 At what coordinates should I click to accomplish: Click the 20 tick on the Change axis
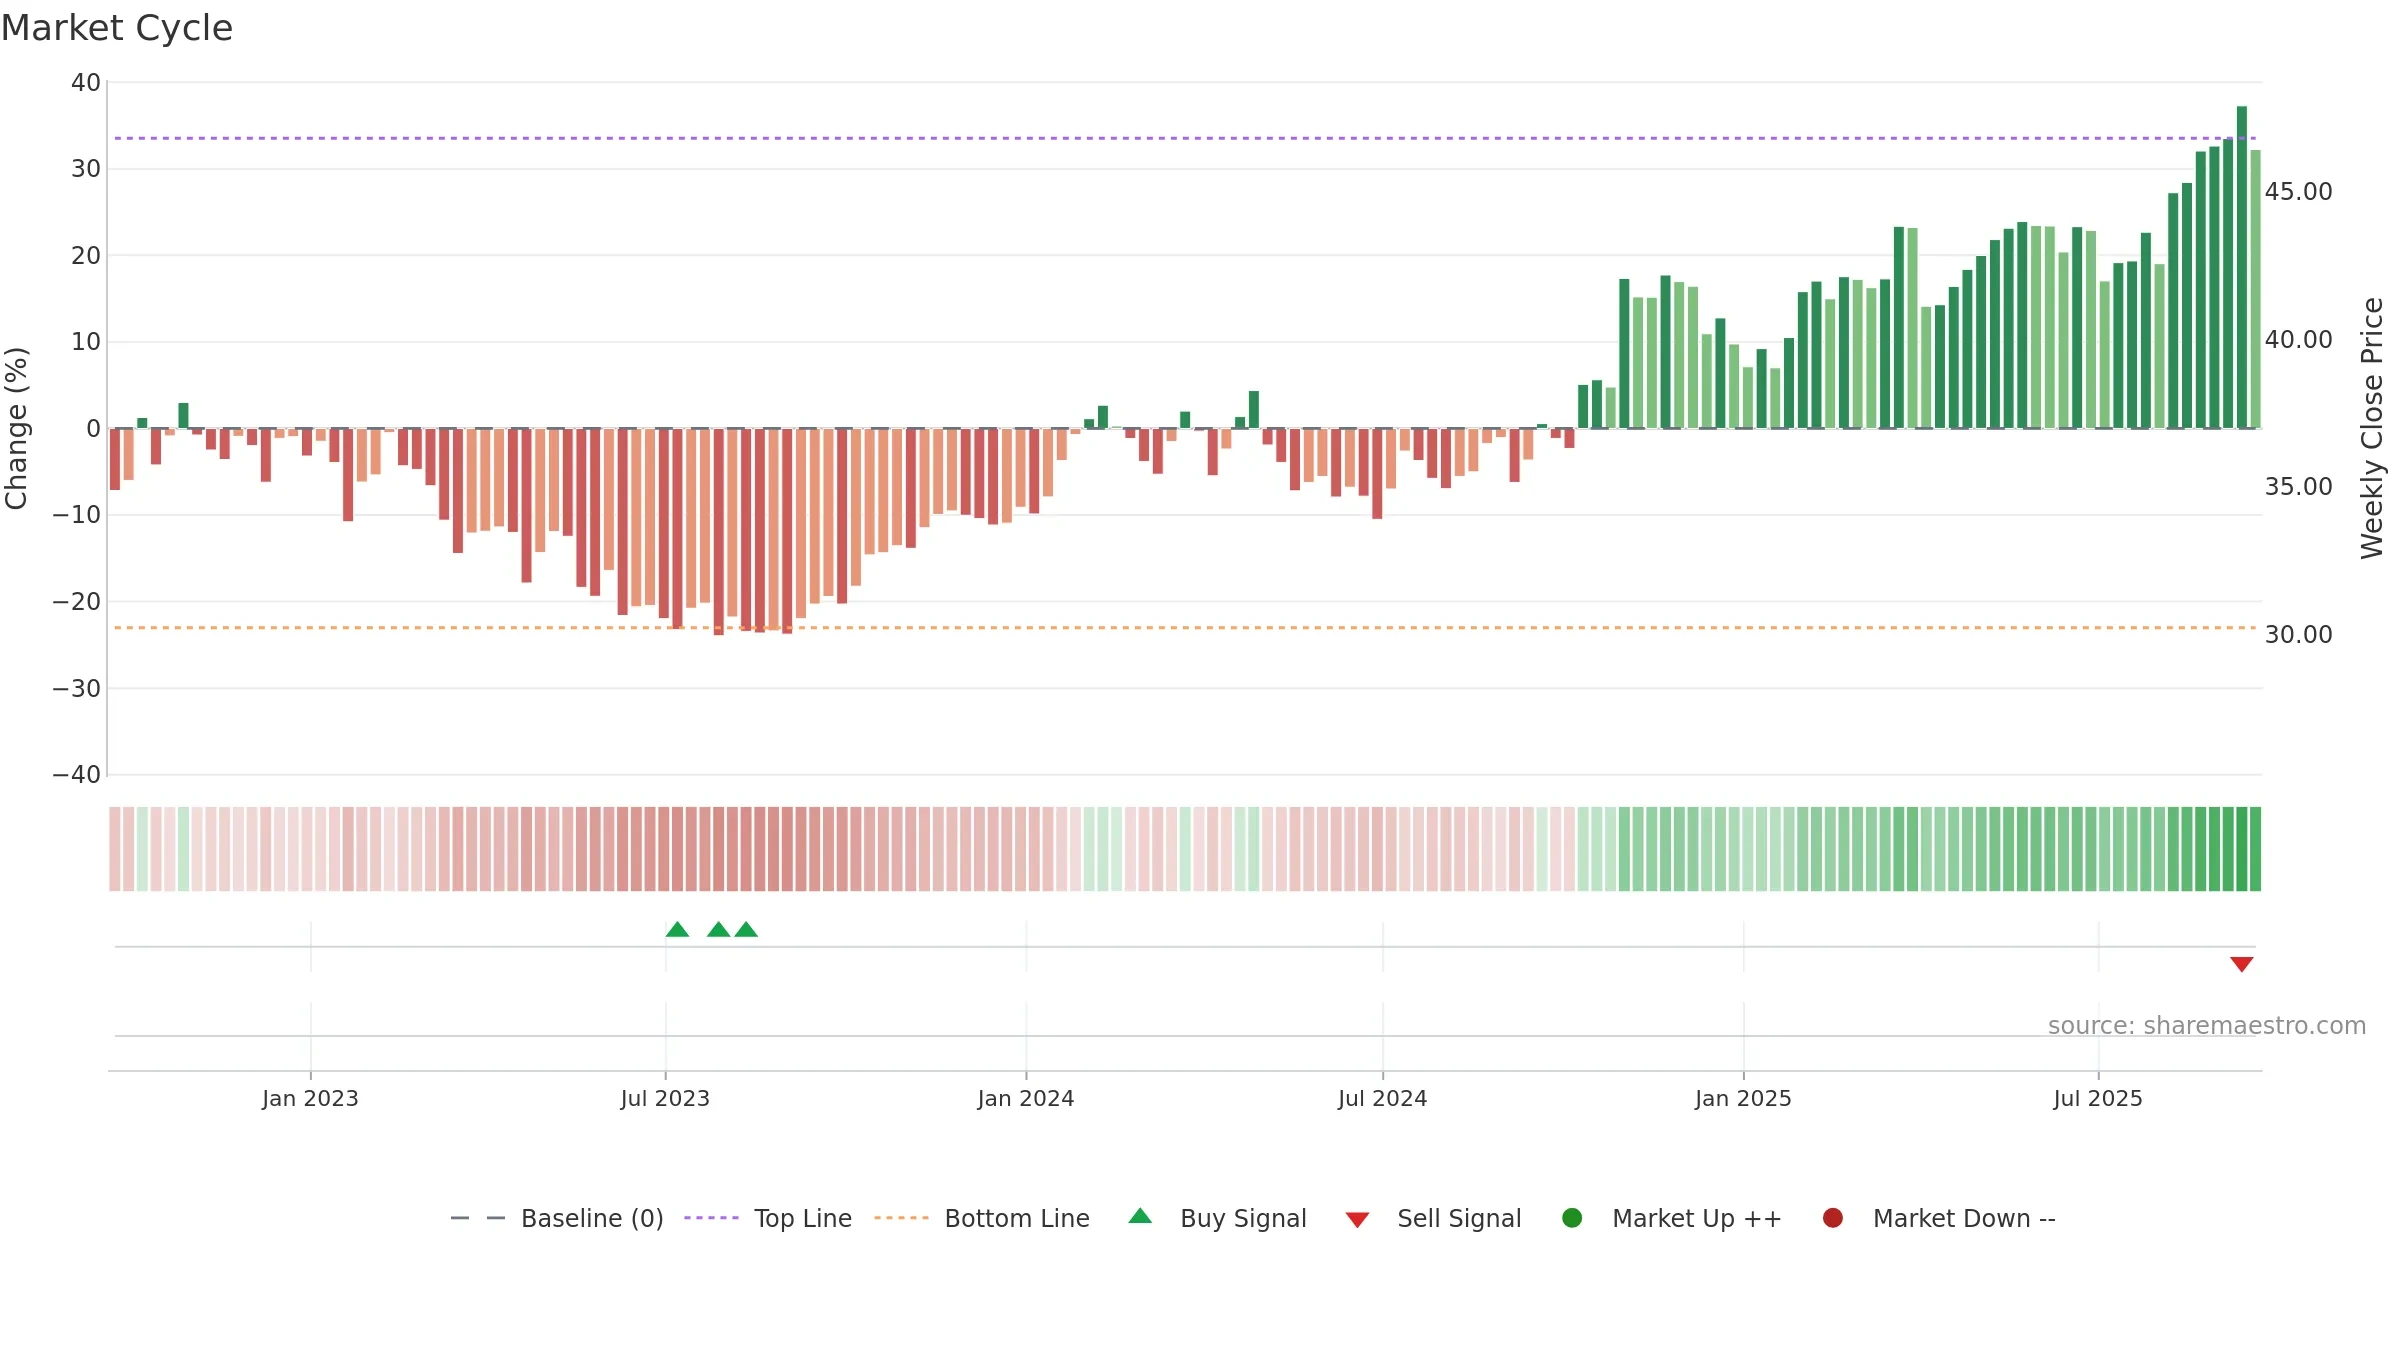click(x=86, y=255)
